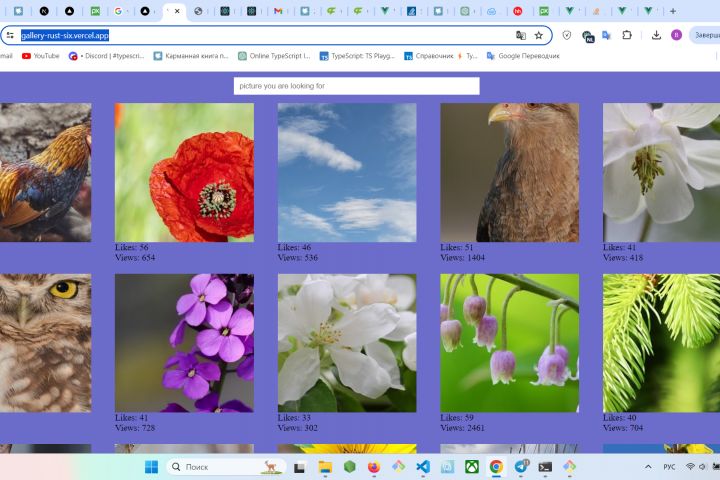Open Telegram from taskbar

[x=521, y=467]
